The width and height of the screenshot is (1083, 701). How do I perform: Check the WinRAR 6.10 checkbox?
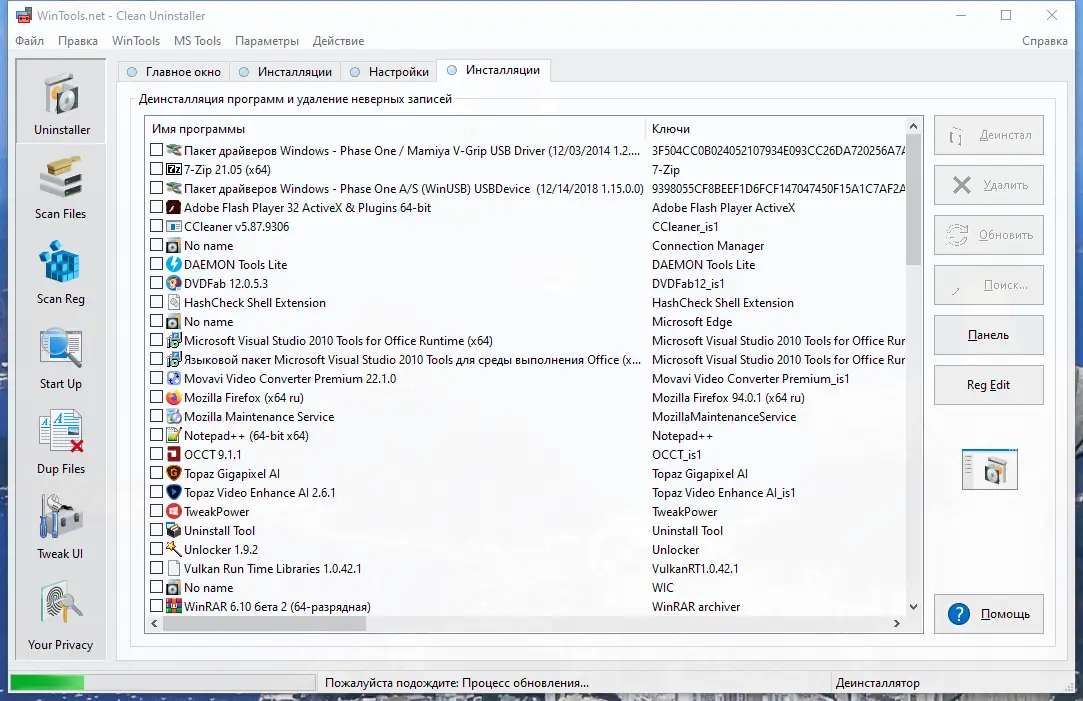click(156, 606)
